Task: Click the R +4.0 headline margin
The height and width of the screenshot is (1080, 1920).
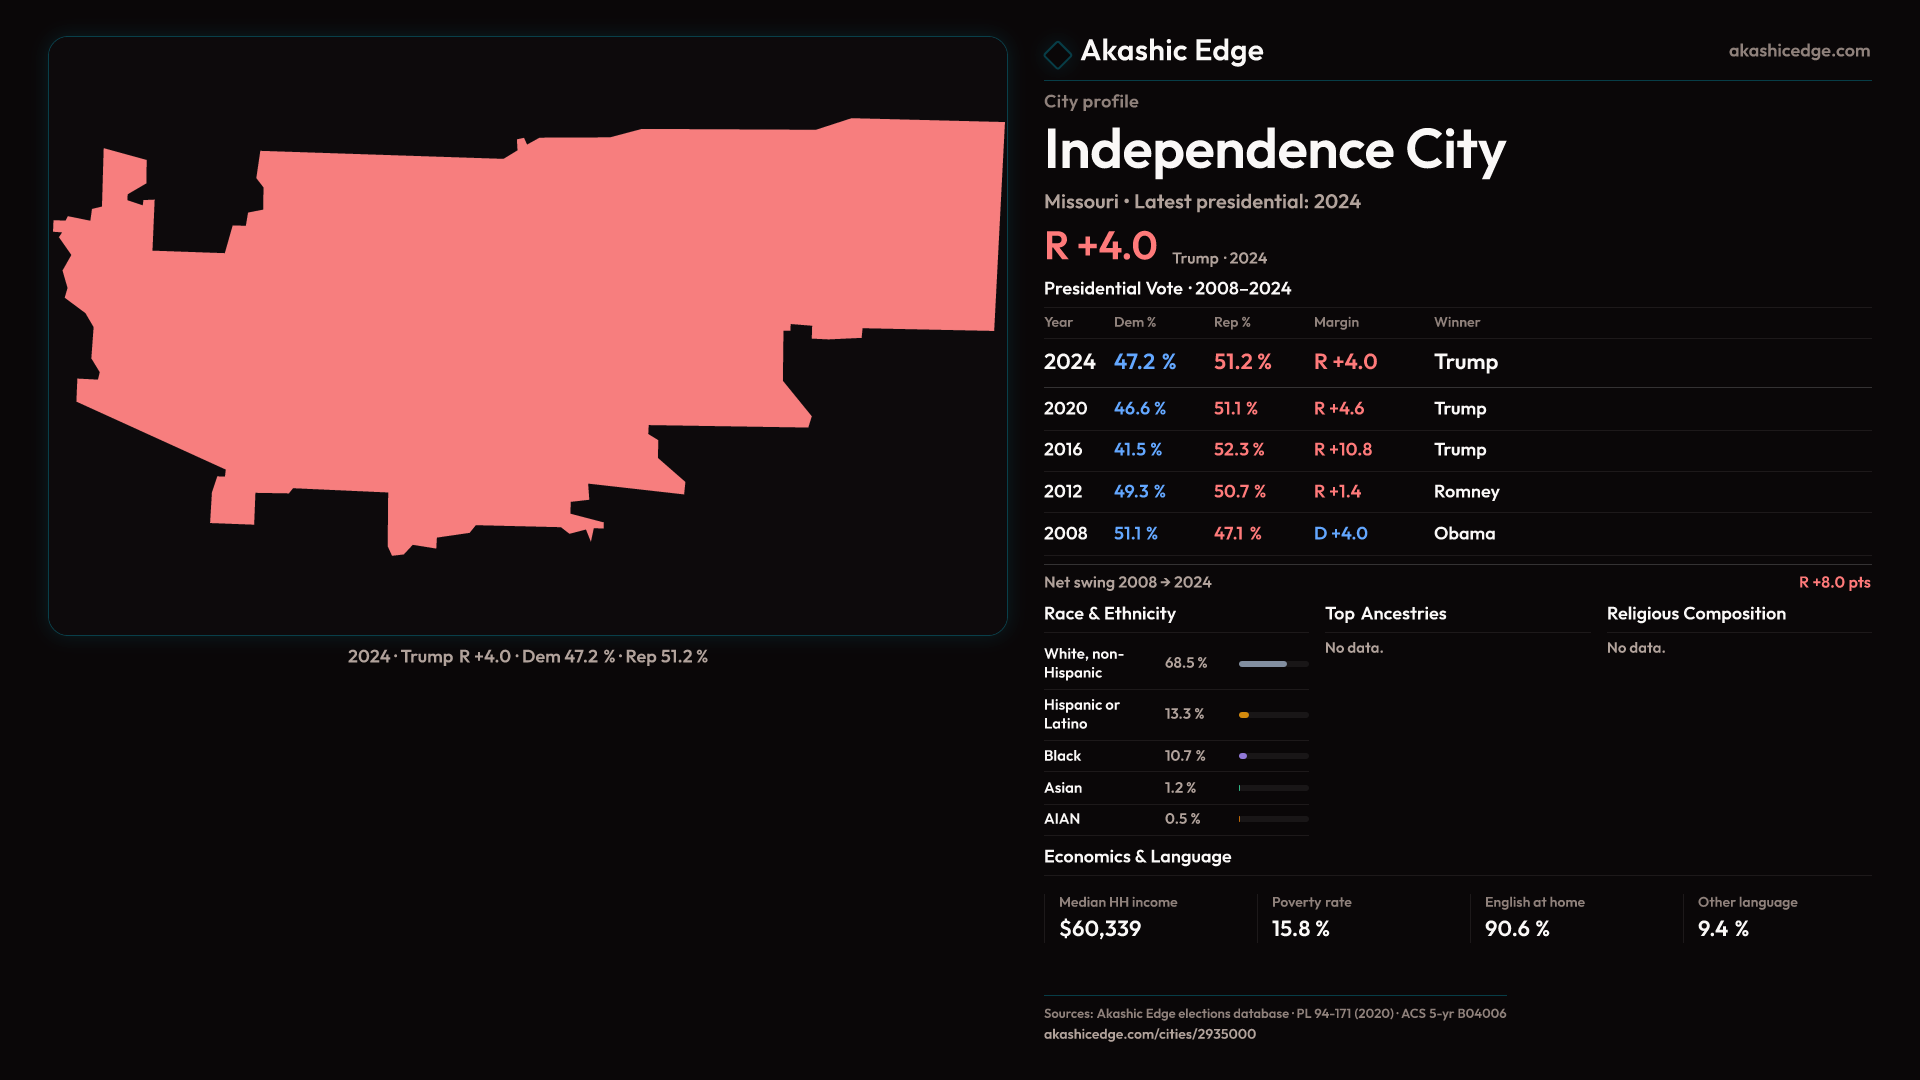Action: click(1100, 246)
